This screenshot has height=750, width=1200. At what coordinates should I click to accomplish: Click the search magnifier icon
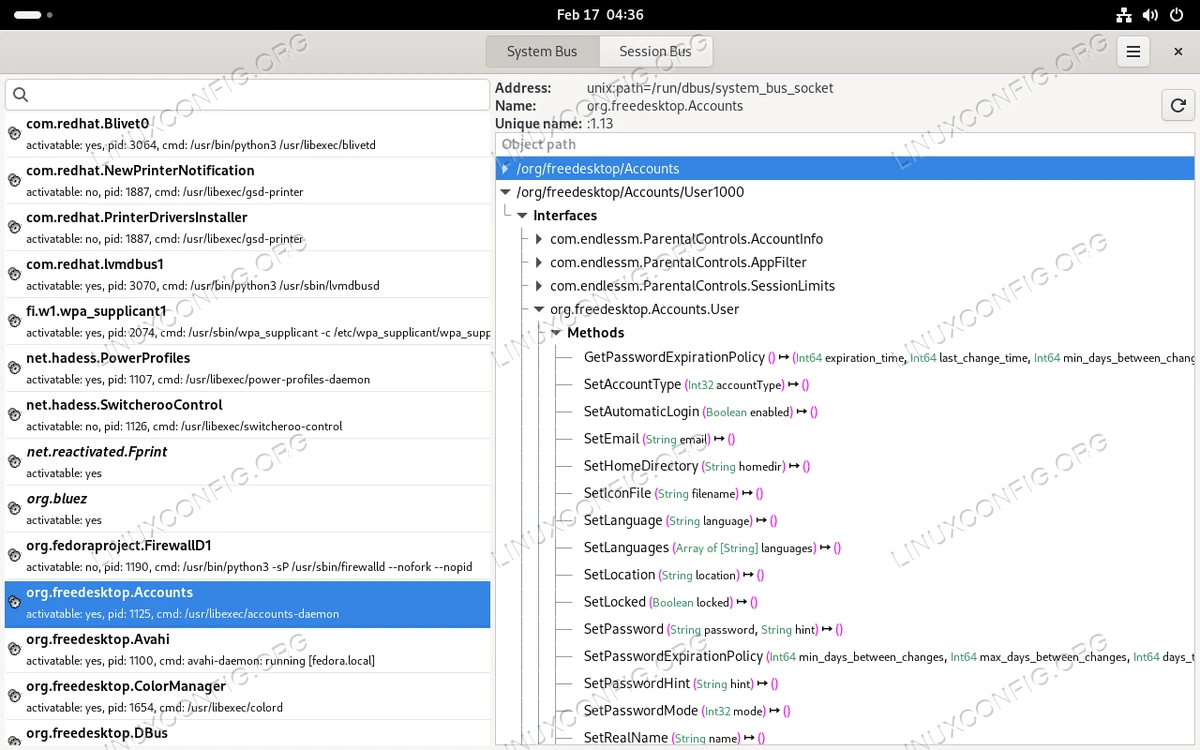pyautogui.click(x=20, y=95)
